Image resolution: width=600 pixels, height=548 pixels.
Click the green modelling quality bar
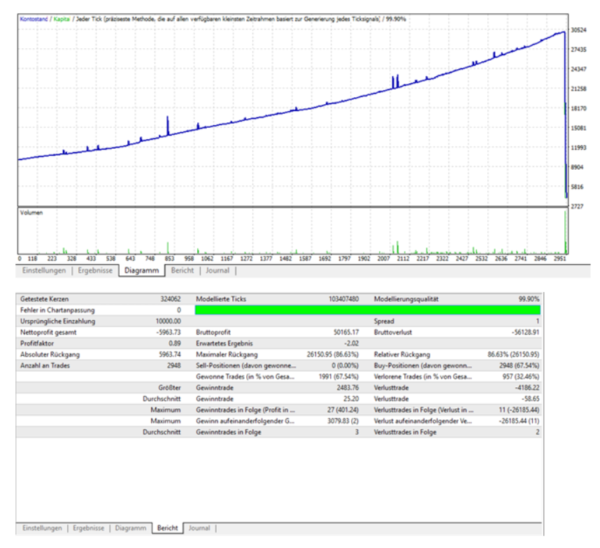[x=368, y=310]
